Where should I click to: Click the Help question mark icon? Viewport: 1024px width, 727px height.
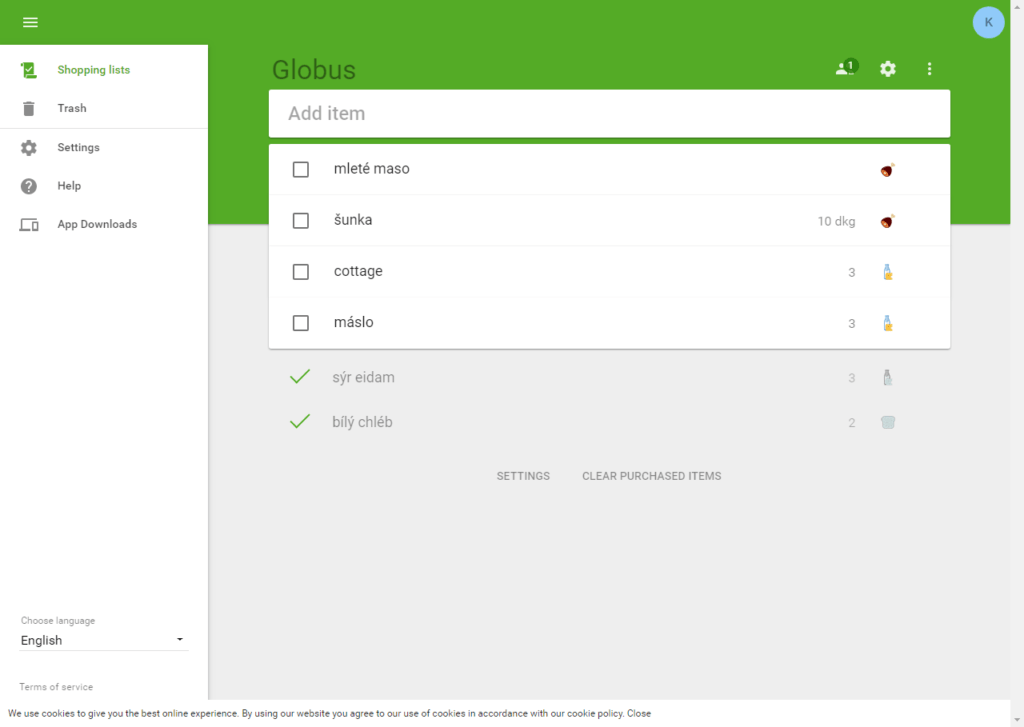point(29,186)
